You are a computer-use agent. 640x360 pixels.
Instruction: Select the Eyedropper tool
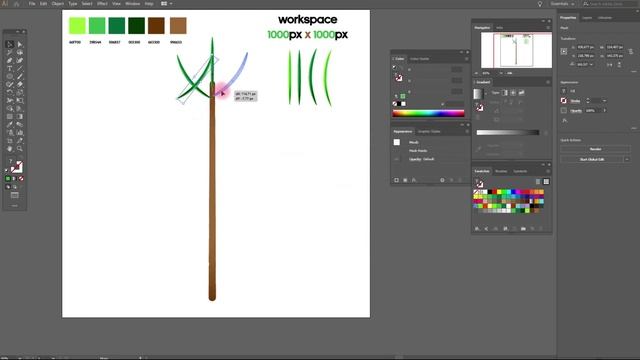[x=10, y=124]
